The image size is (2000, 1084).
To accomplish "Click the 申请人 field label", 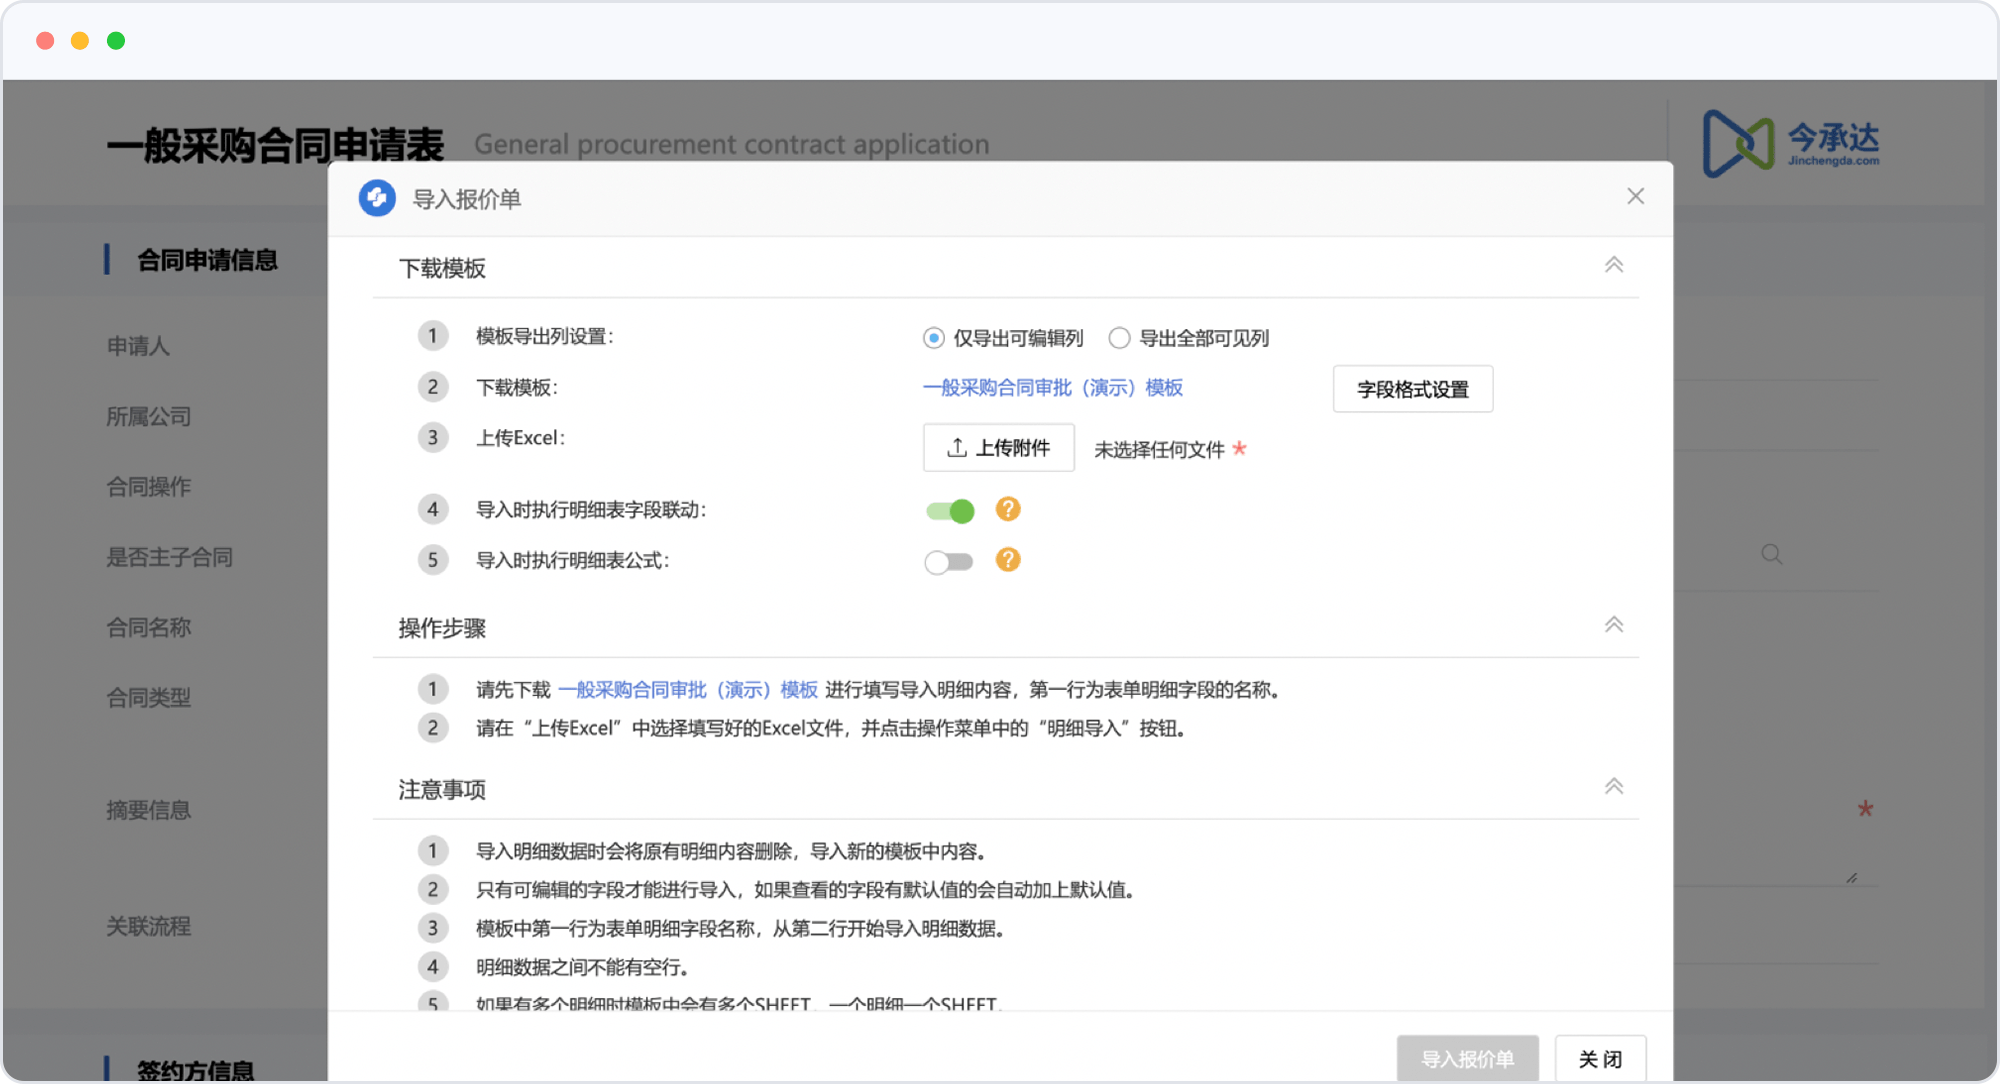I will pos(138,346).
